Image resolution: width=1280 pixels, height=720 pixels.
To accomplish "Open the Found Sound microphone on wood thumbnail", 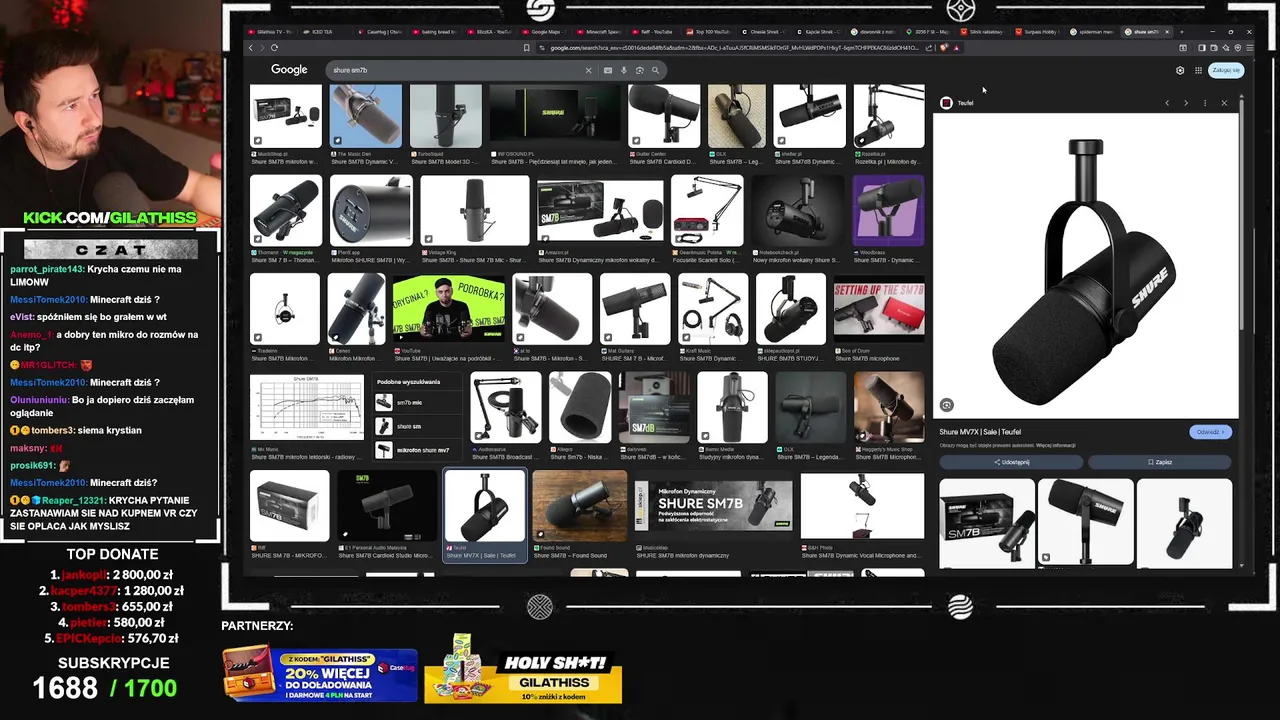I will (x=579, y=507).
